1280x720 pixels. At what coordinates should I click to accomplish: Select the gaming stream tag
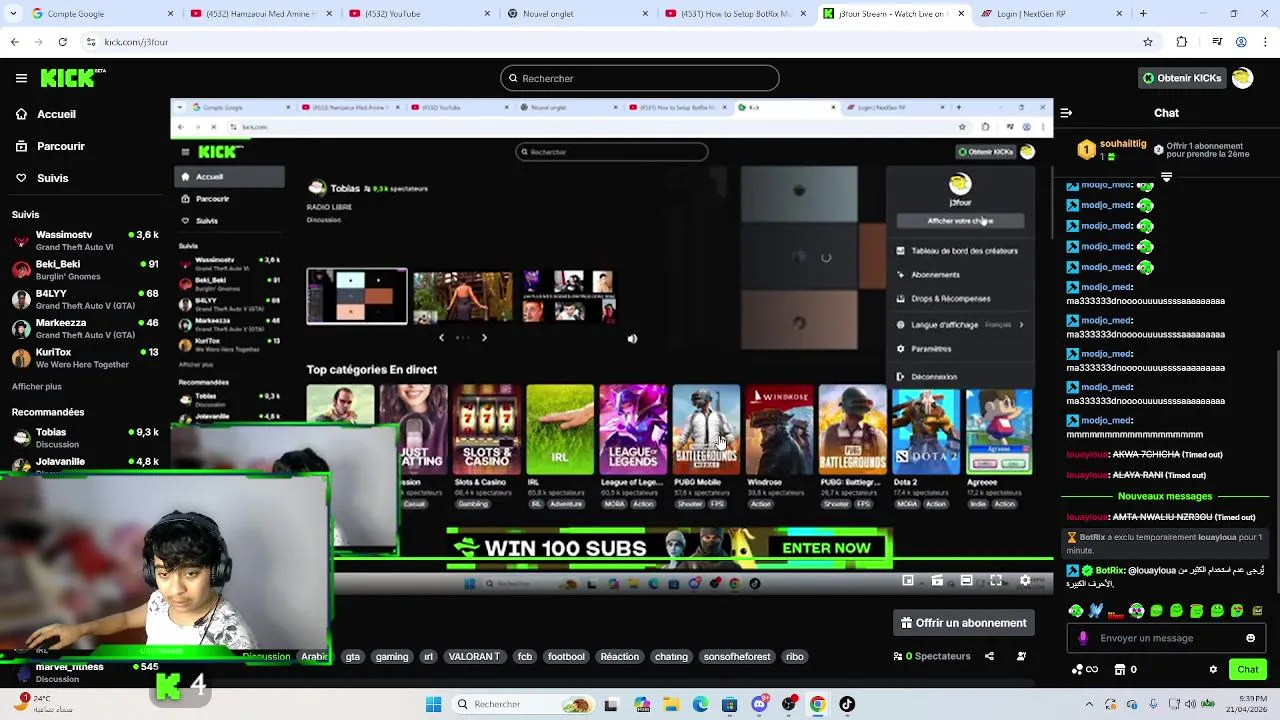click(392, 656)
